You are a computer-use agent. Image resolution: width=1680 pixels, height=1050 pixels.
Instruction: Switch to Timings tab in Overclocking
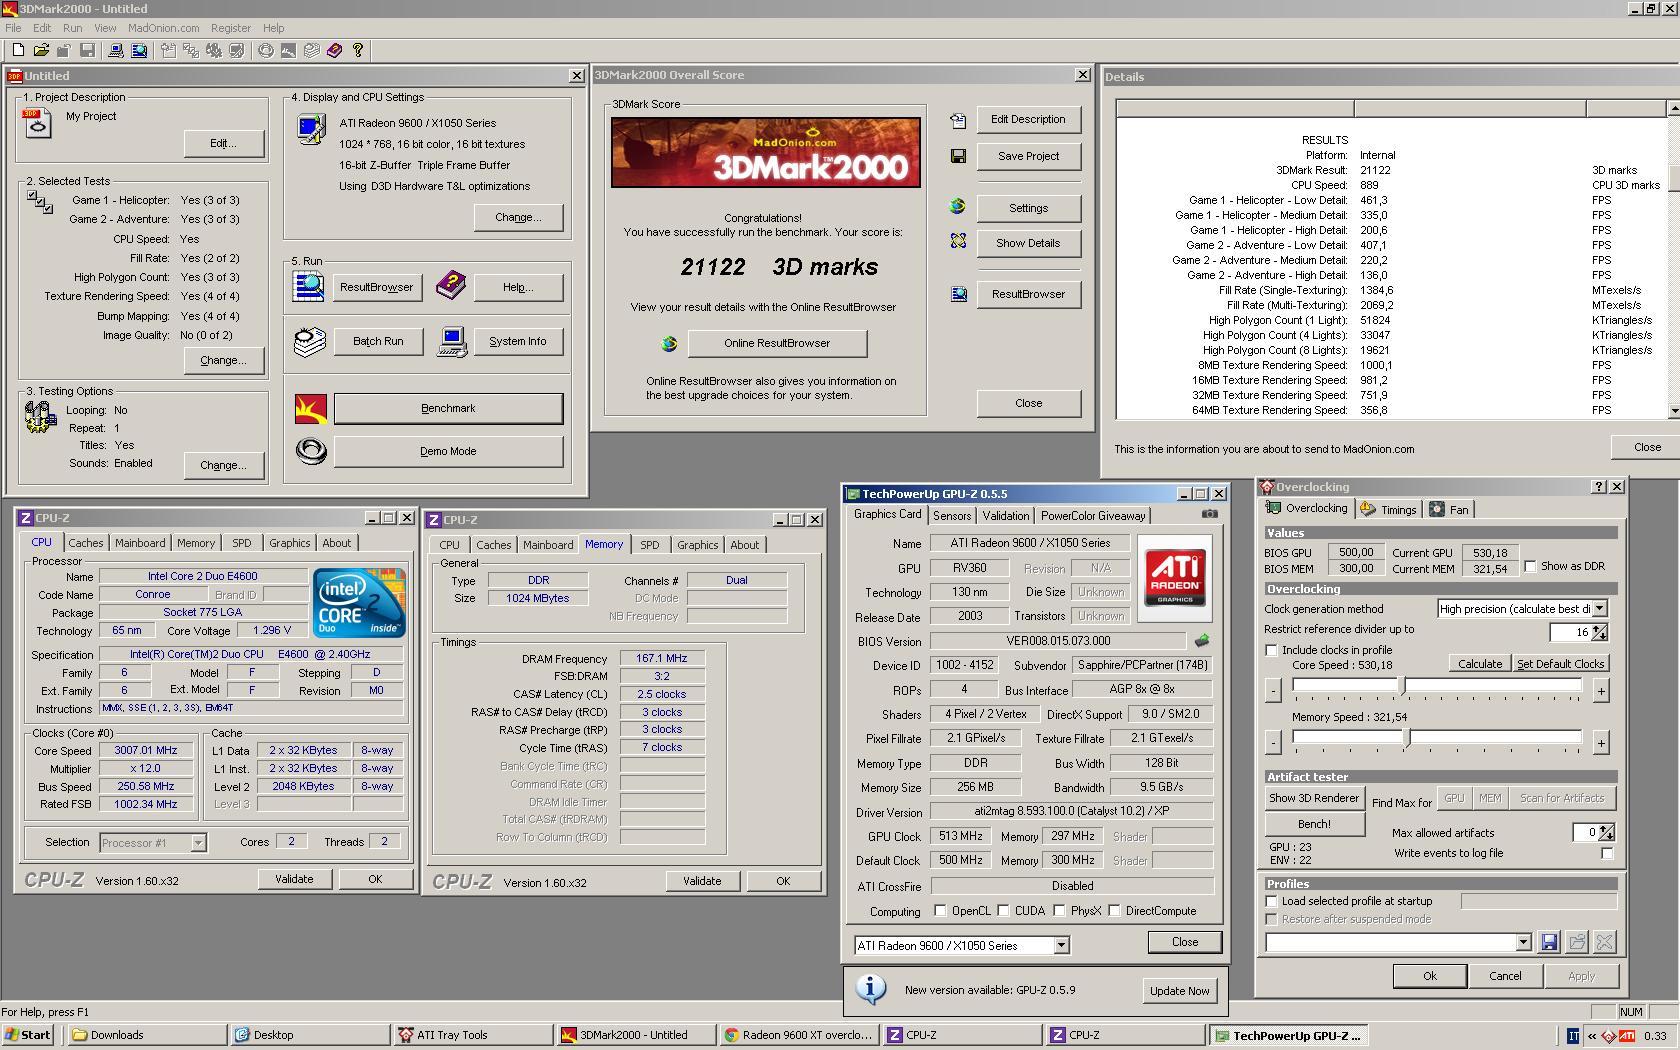pos(1389,509)
